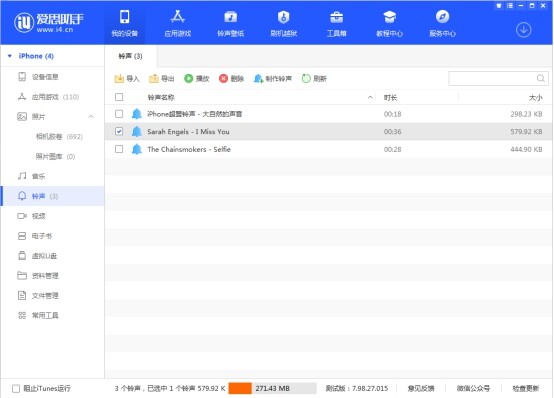The width and height of the screenshot is (554, 398).
Task: Open 文件管理 file management in sidebar
Action: click(38, 295)
